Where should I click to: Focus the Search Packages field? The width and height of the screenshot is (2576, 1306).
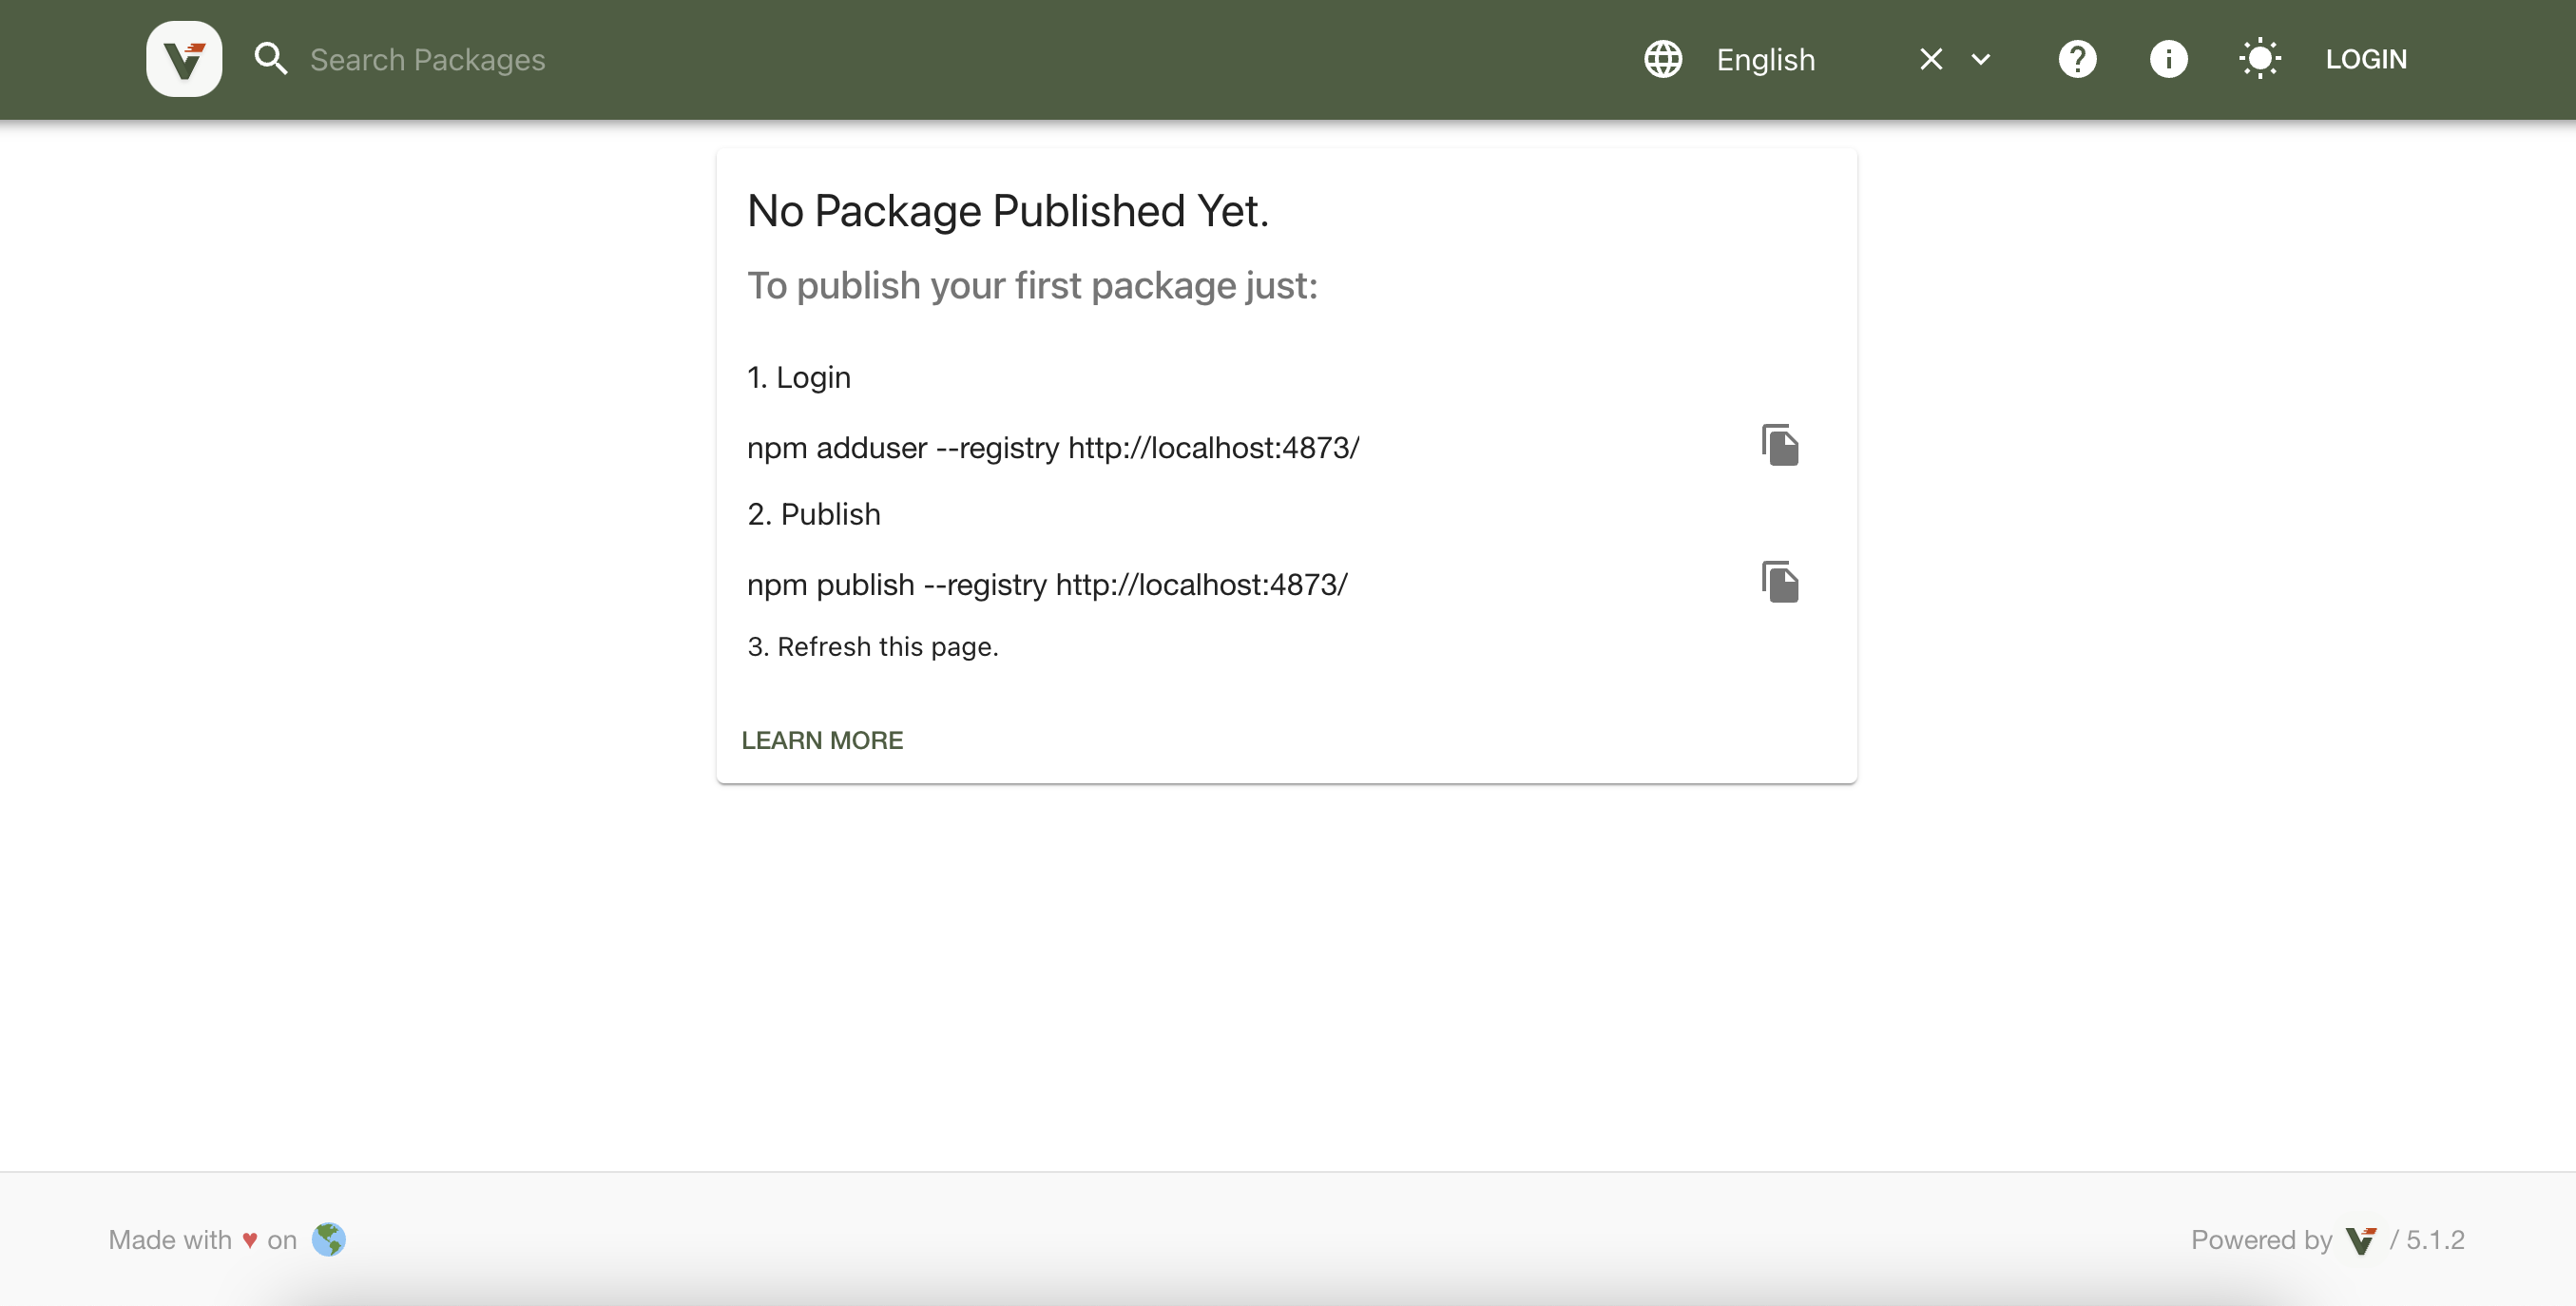tap(428, 60)
